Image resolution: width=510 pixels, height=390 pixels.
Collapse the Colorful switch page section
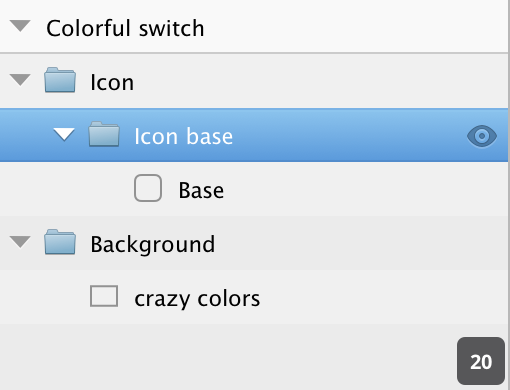click(x=20, y=26)
